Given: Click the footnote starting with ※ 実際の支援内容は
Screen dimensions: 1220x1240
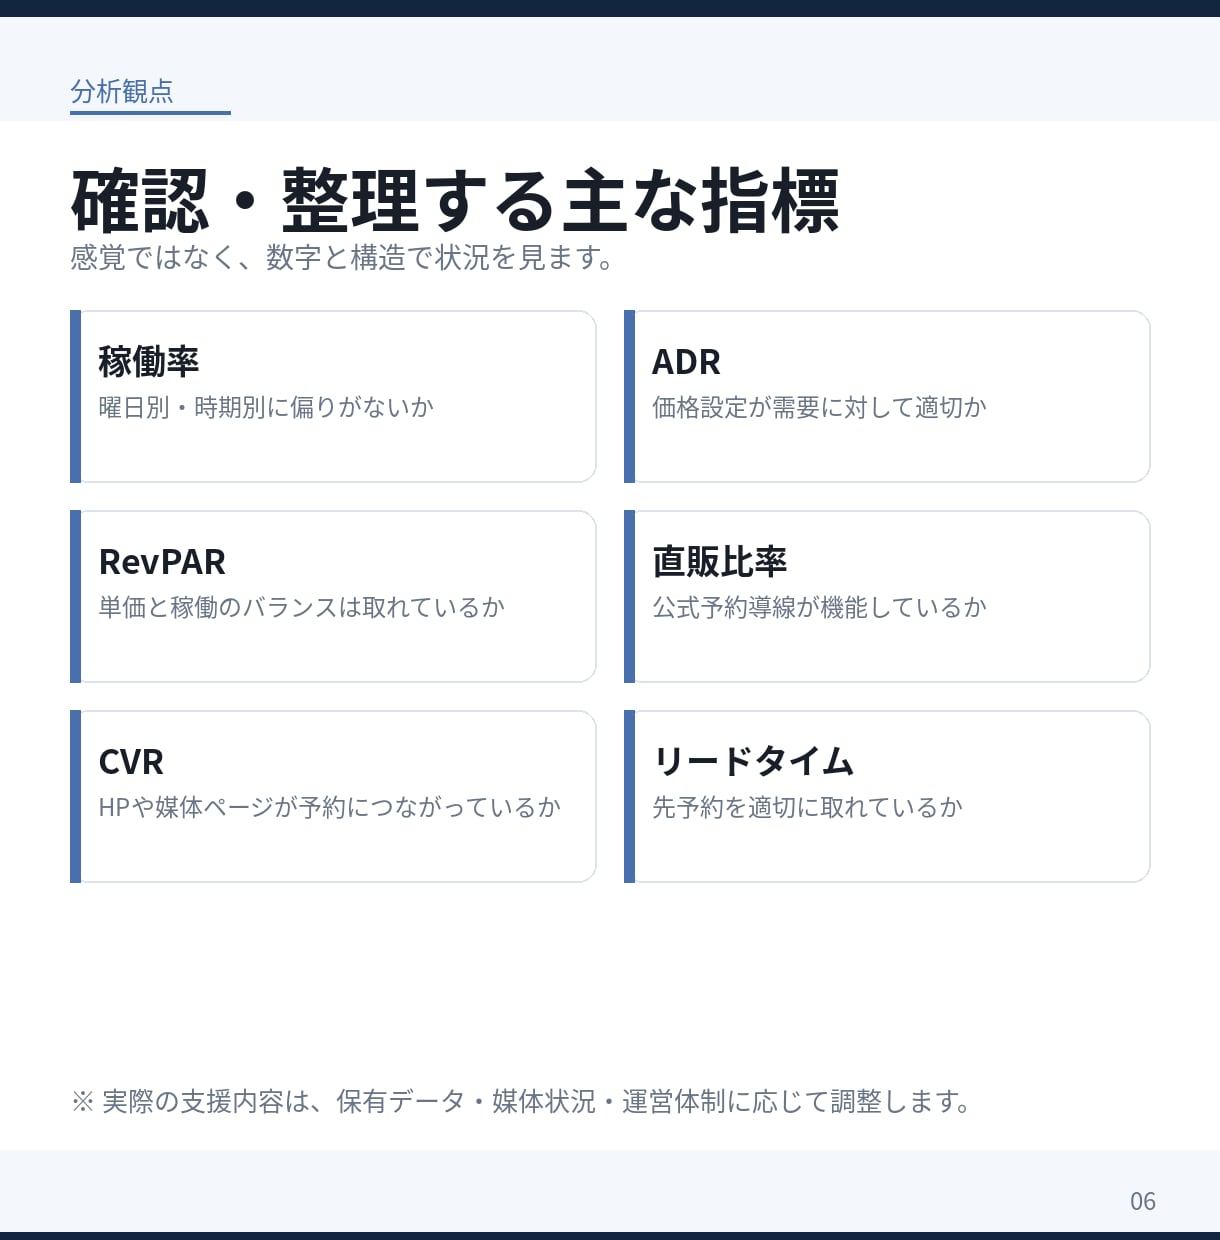Looking at the screenshot, I should (521, 1102).
